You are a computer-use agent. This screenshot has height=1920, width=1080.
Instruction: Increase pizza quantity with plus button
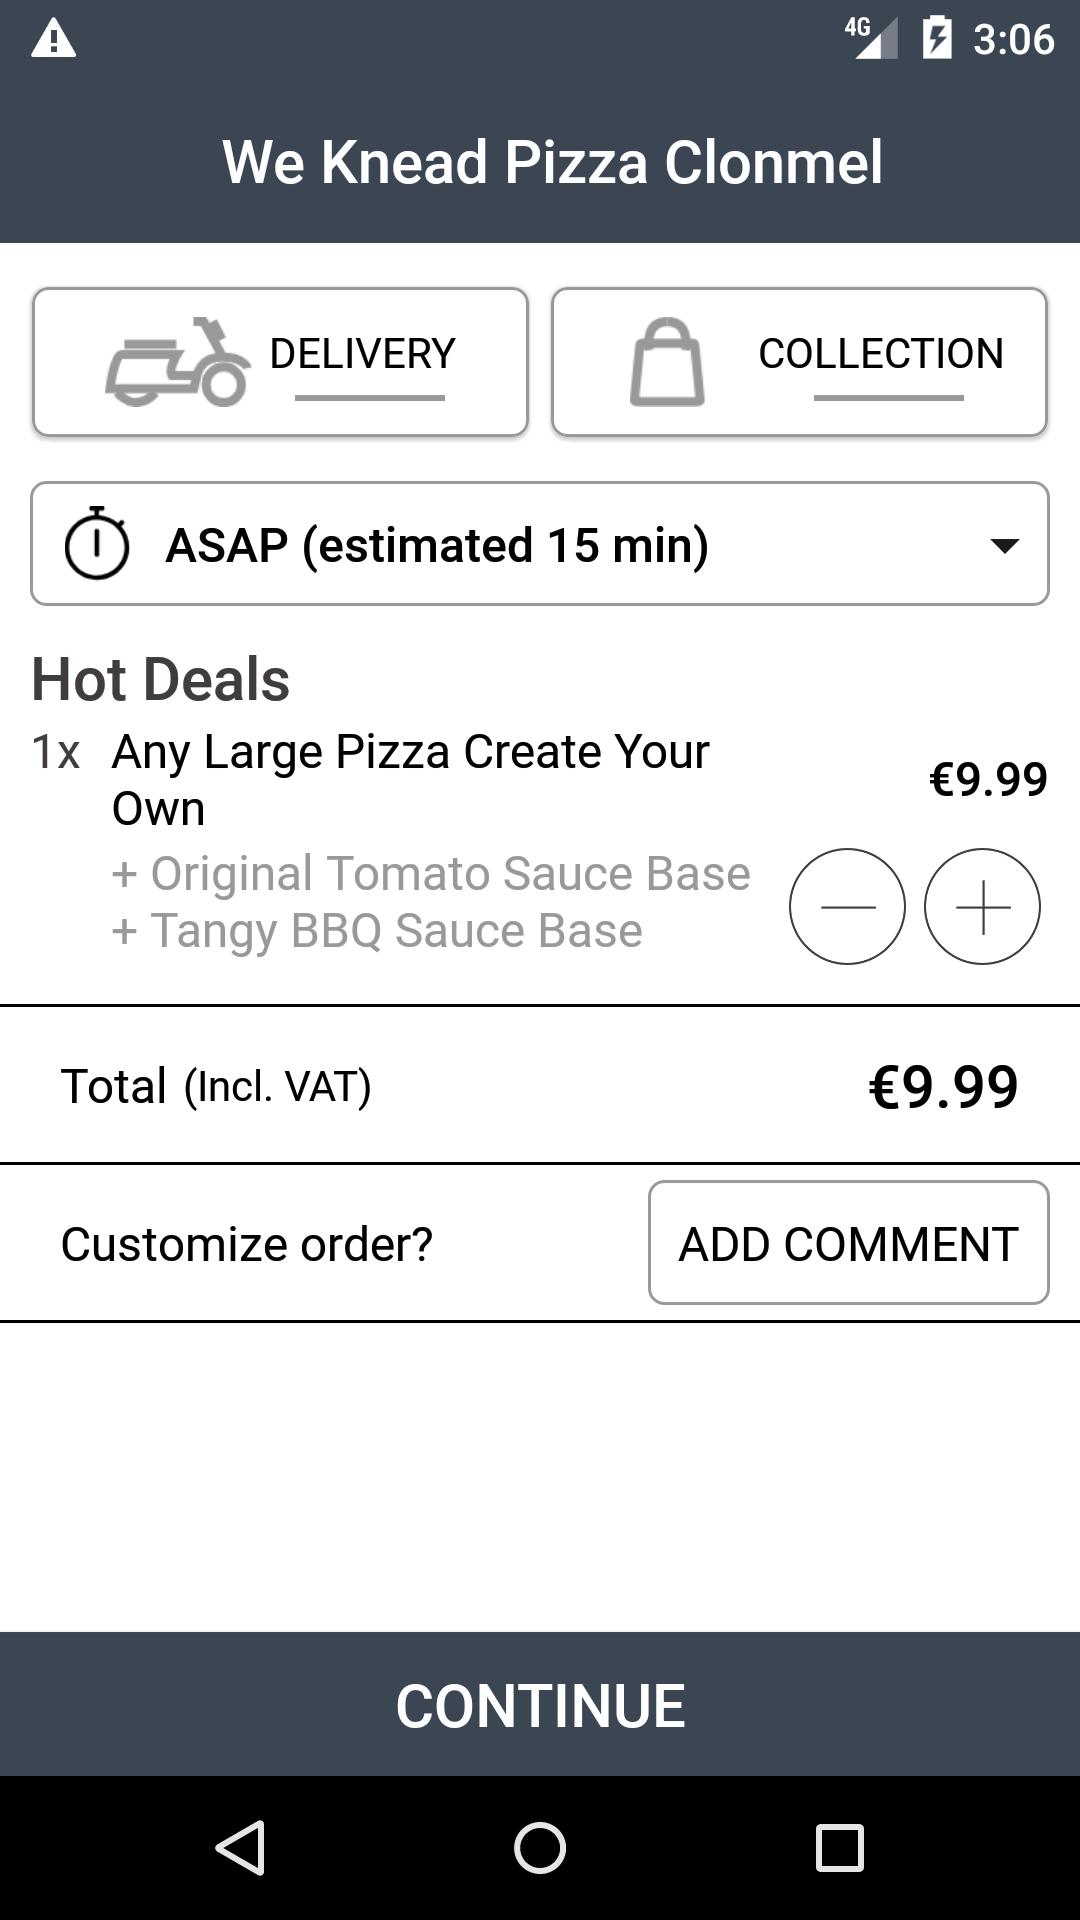tap(982, 907)
